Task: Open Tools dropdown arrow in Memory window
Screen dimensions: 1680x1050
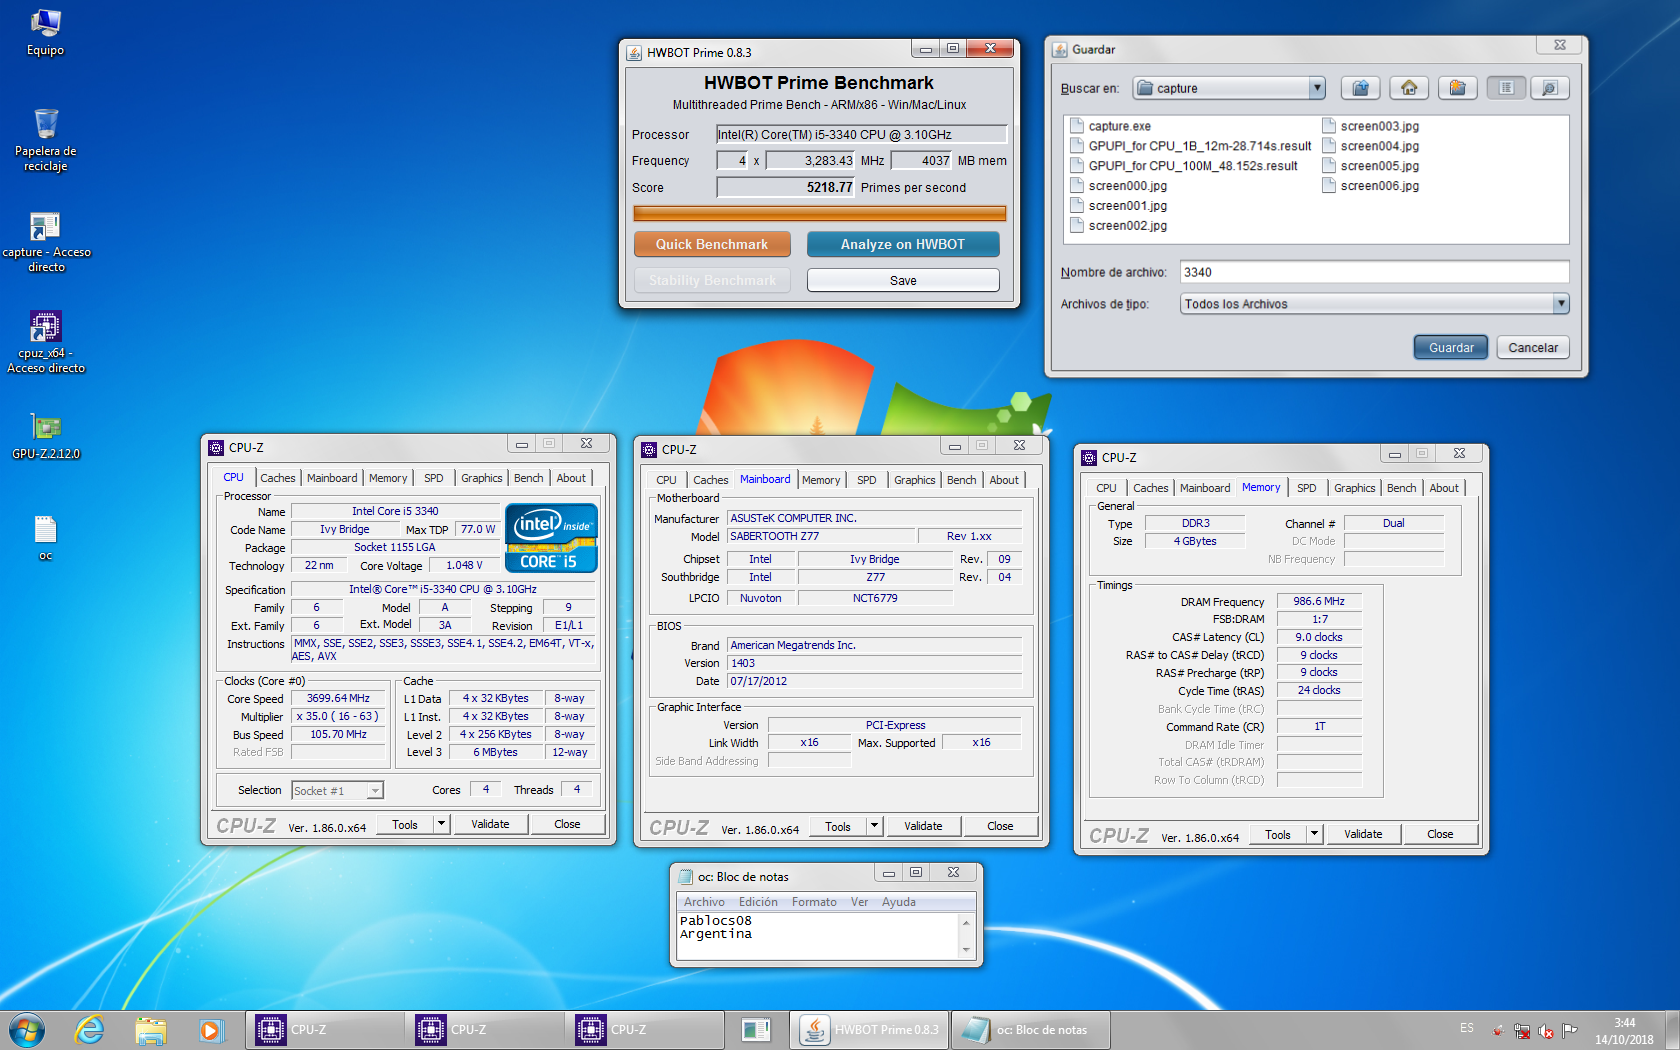Action: pos(1314,834)
